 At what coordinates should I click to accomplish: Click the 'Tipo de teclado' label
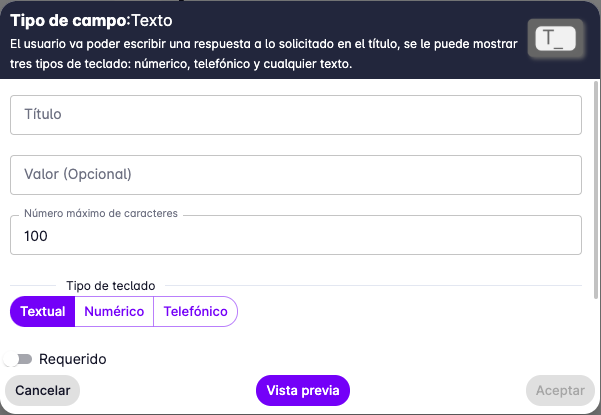[x=110, y=285]
